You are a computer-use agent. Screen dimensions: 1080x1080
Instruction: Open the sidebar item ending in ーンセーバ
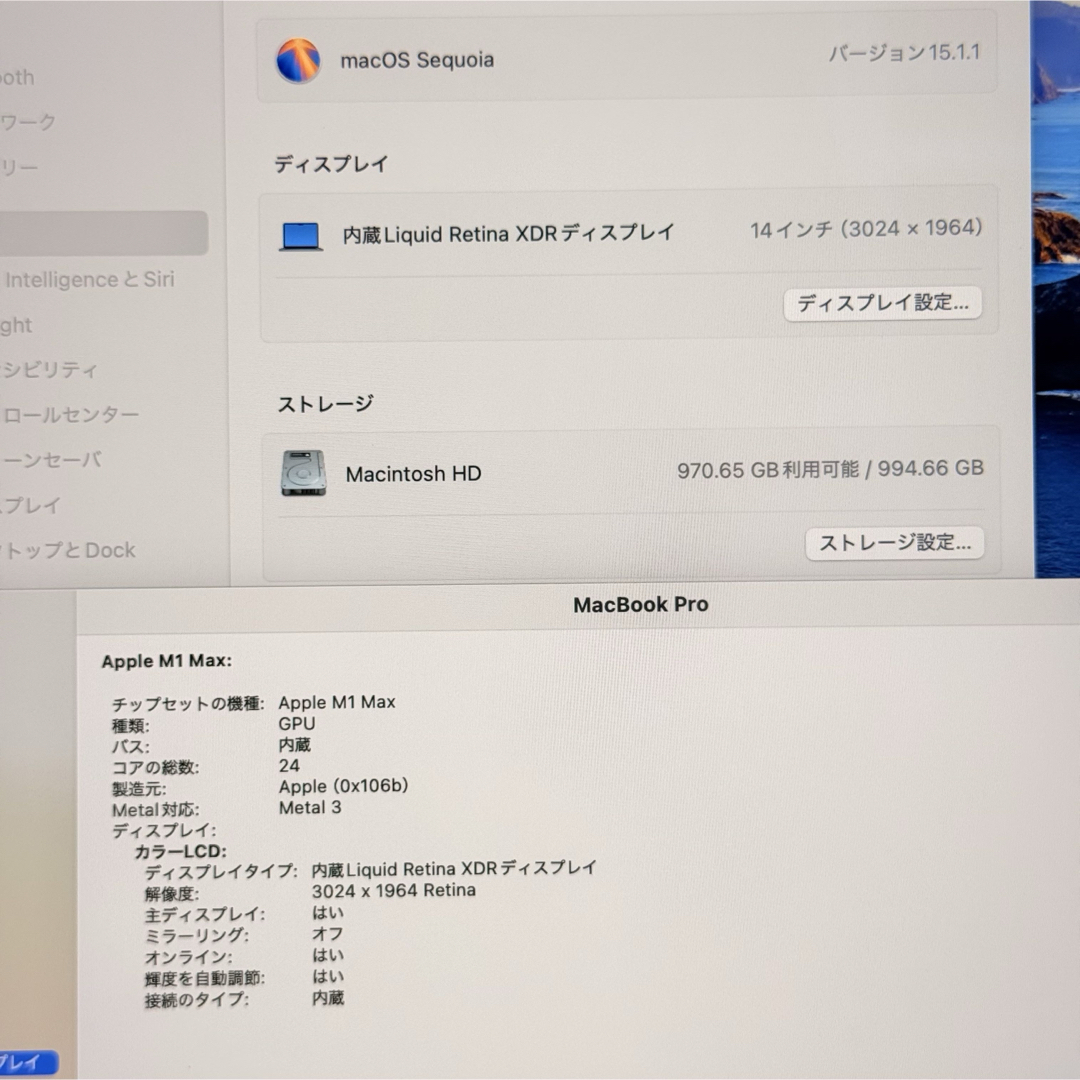[x=52, y=460]
